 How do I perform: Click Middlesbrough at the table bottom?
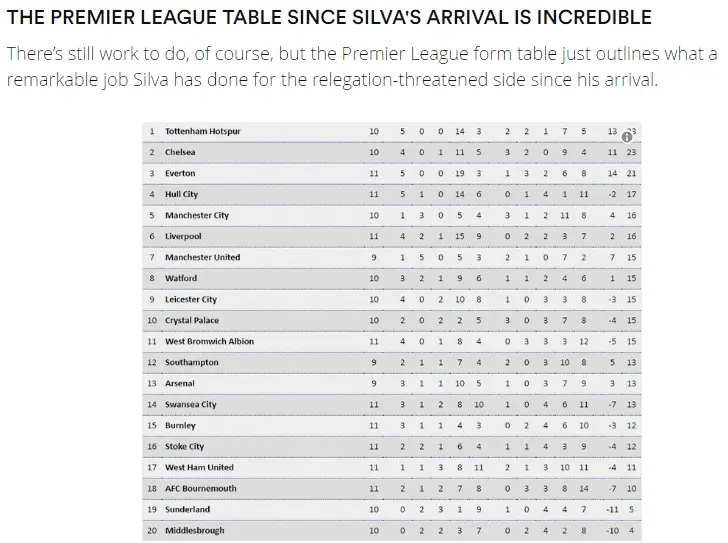coord(194,530)
